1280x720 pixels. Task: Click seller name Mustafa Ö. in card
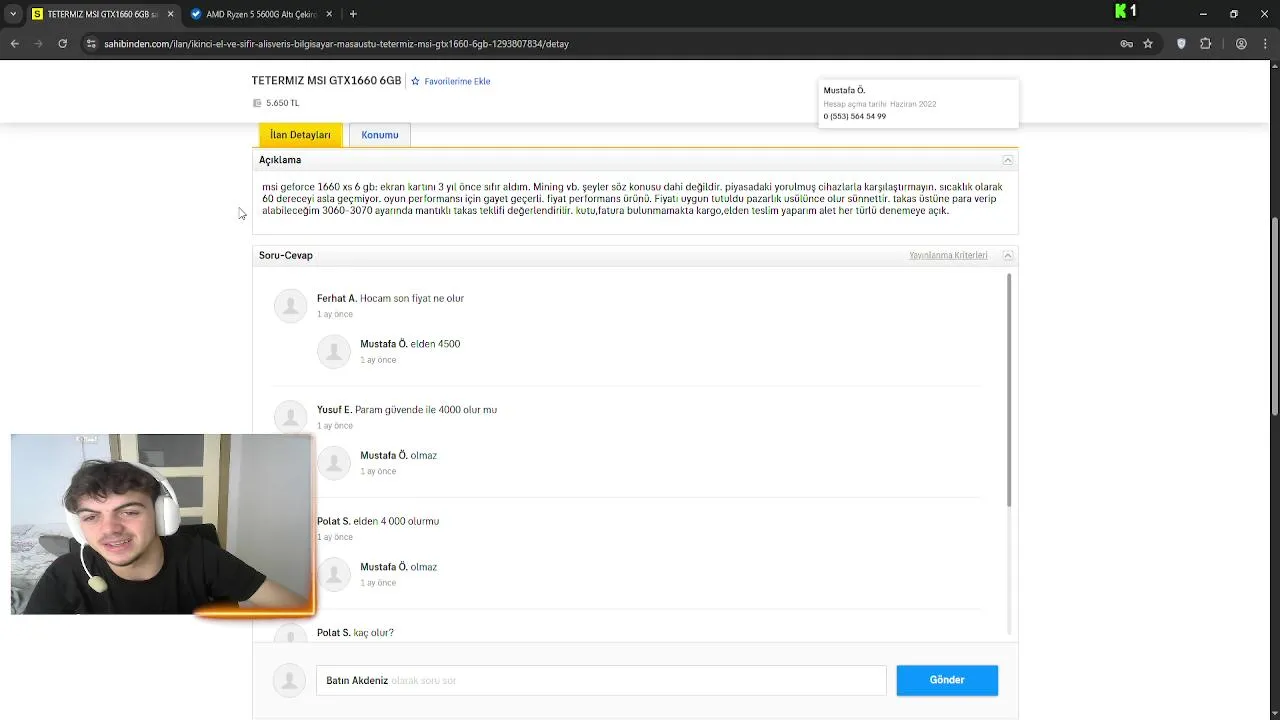coord(844,90)
